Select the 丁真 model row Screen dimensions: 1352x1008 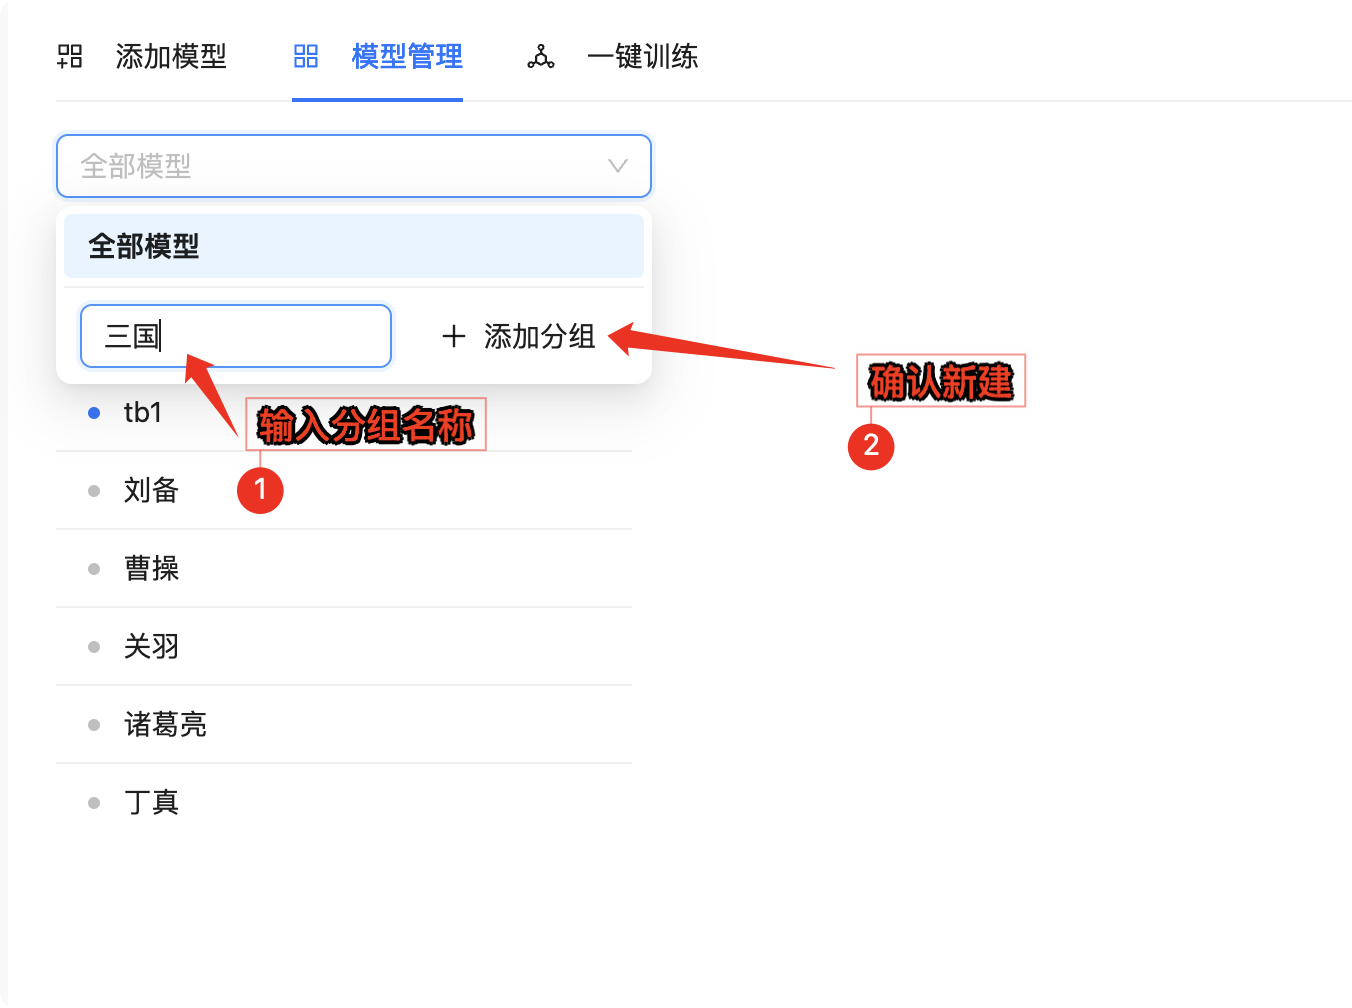point(344,802)
